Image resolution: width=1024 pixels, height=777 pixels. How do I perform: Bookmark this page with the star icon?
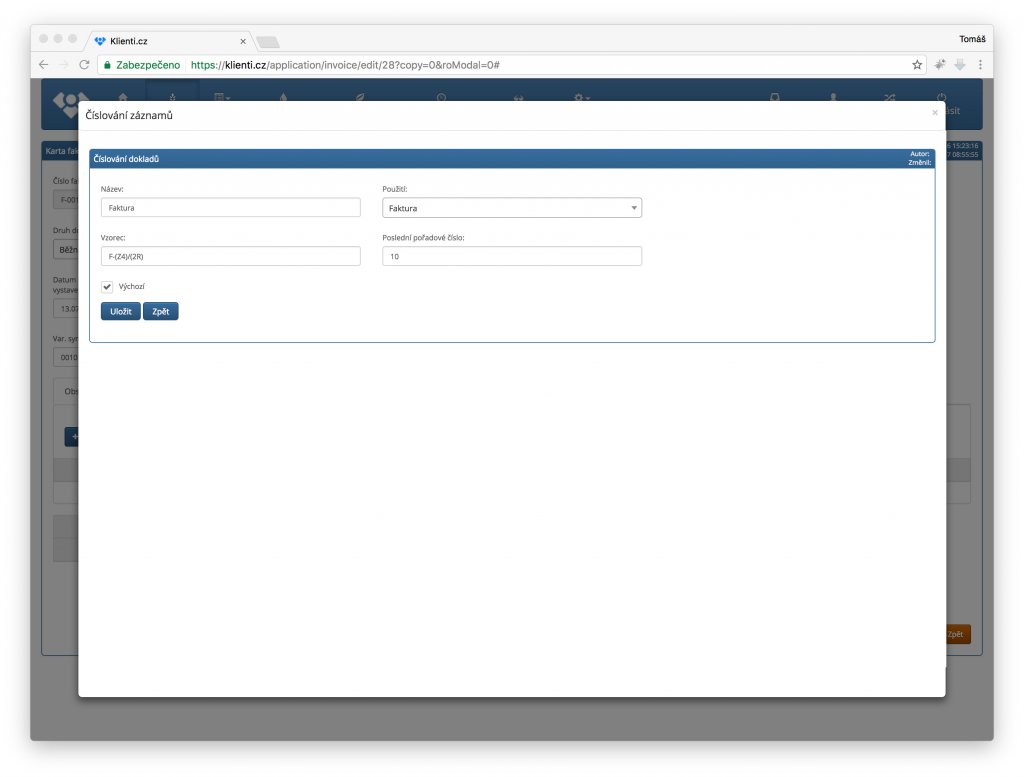point(917,64)
